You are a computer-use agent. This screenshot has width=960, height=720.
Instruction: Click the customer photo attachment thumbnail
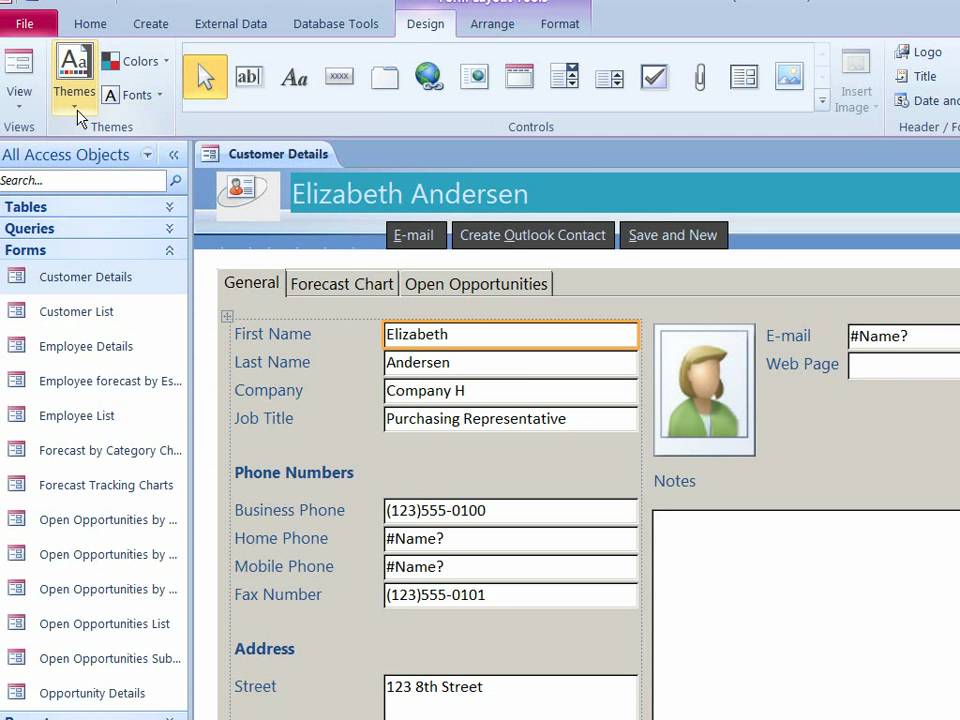coord(704,390)
